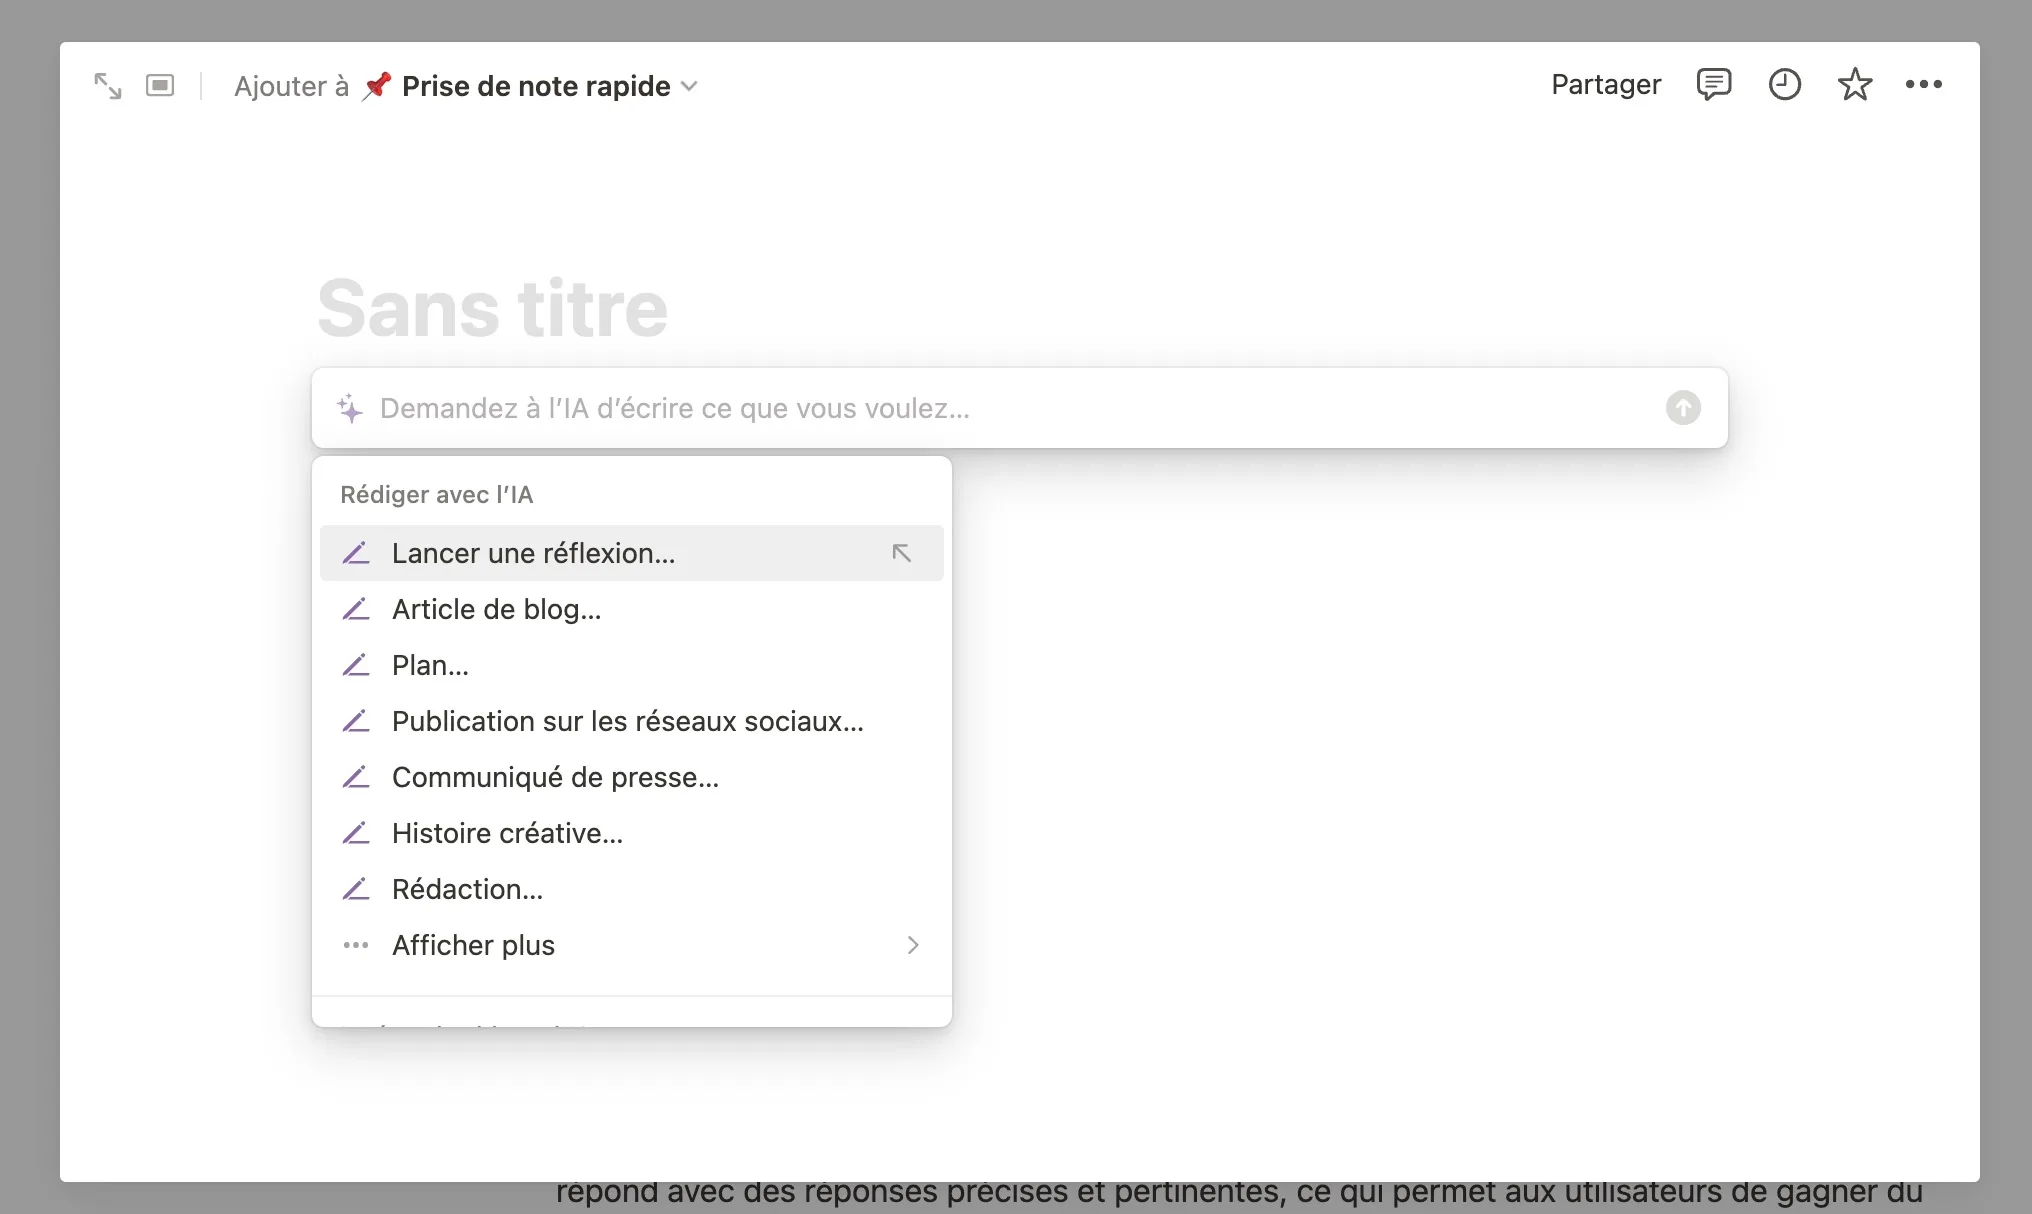This screenshot has height=1214, width=2032.
Task: Favorite the page with star icon
Action: [1854, 85]
